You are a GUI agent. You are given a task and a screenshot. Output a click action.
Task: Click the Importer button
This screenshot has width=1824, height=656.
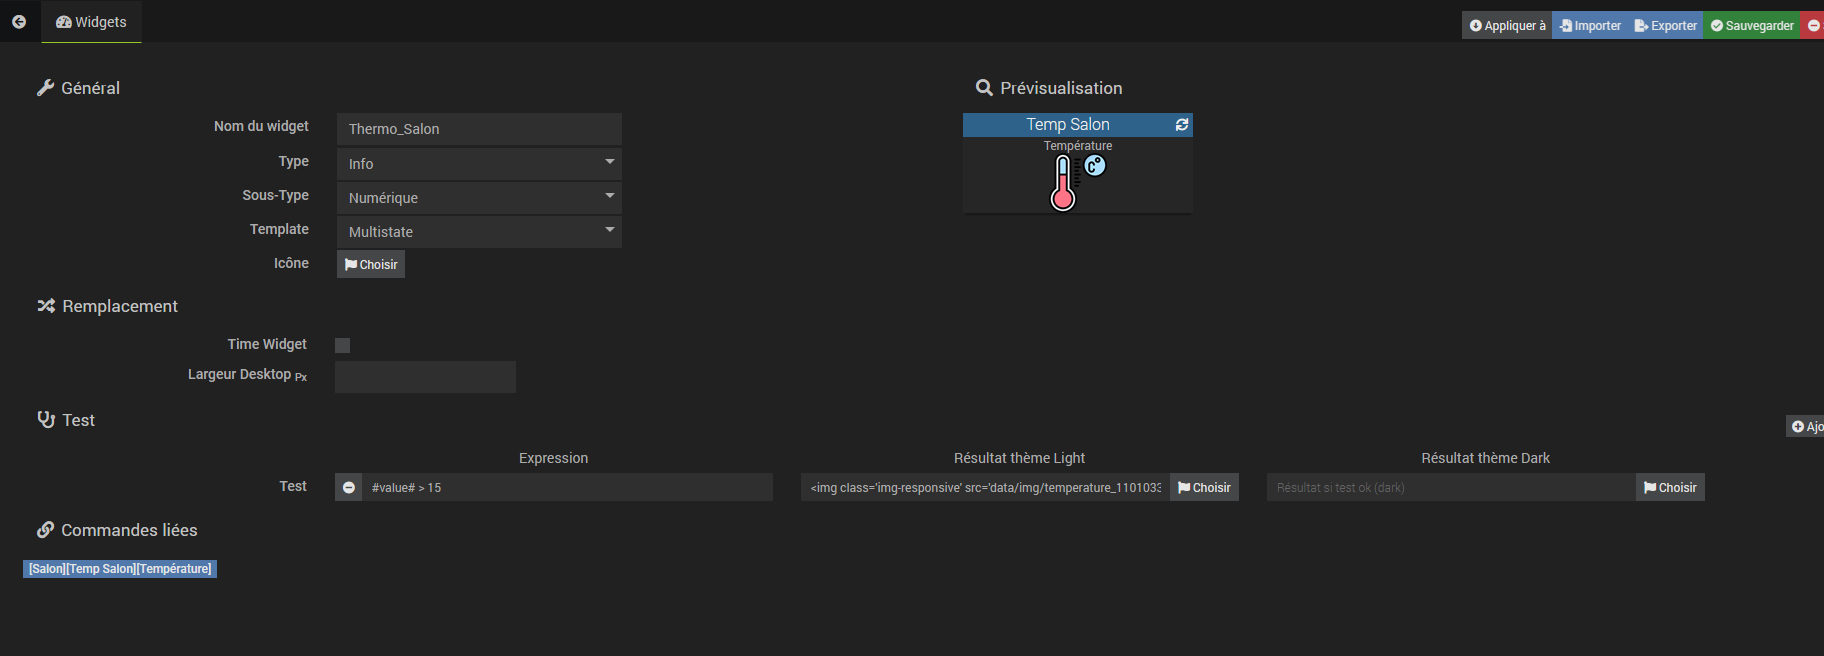(x=1590, y=26)
